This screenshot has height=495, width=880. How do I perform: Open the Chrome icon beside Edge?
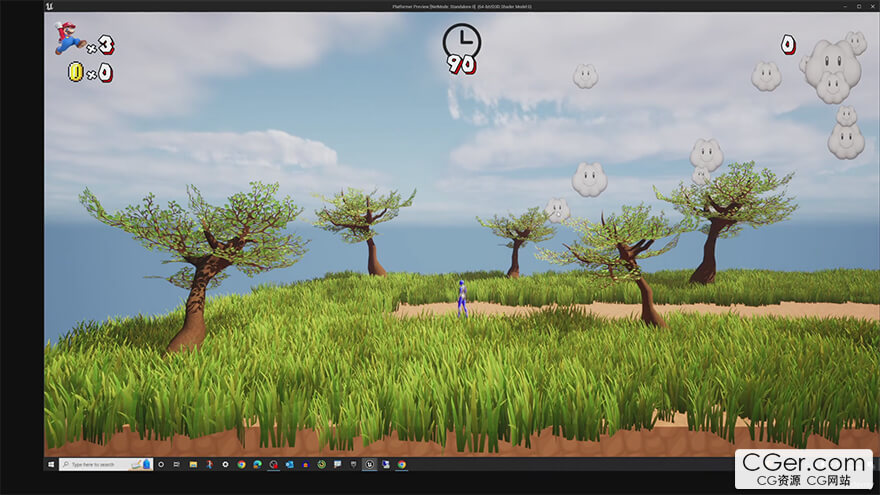pyautogui.click(x=241, y=465)
